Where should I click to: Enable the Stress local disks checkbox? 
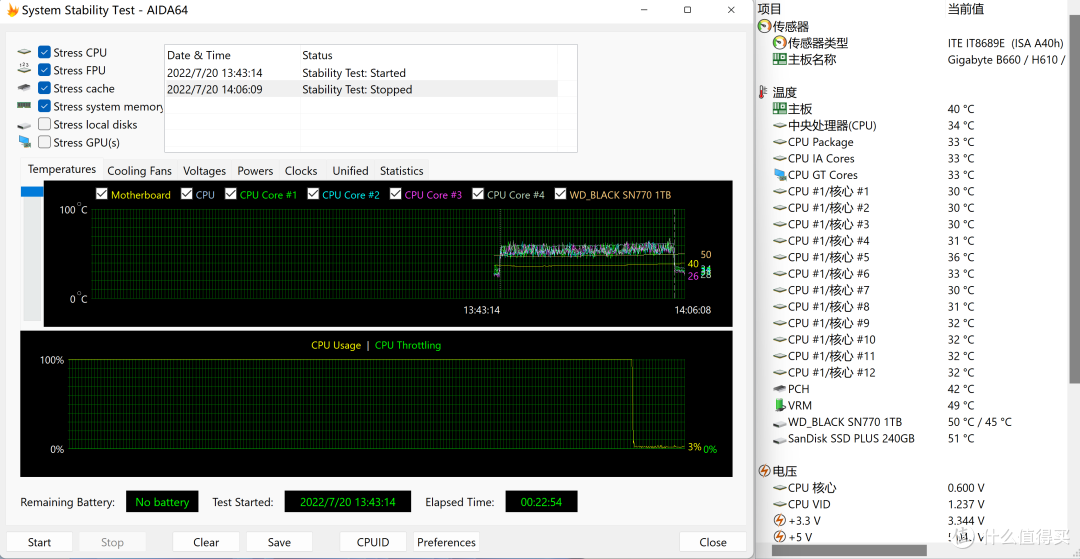tap(44, 125)
